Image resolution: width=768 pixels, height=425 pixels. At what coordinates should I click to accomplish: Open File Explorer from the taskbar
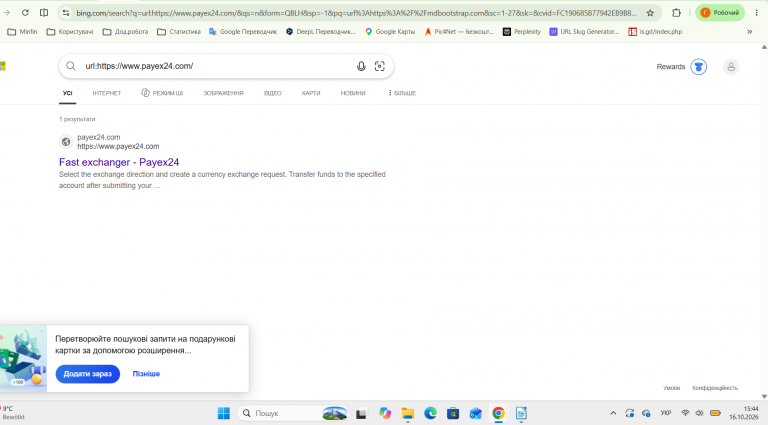(x=408, y=414)
